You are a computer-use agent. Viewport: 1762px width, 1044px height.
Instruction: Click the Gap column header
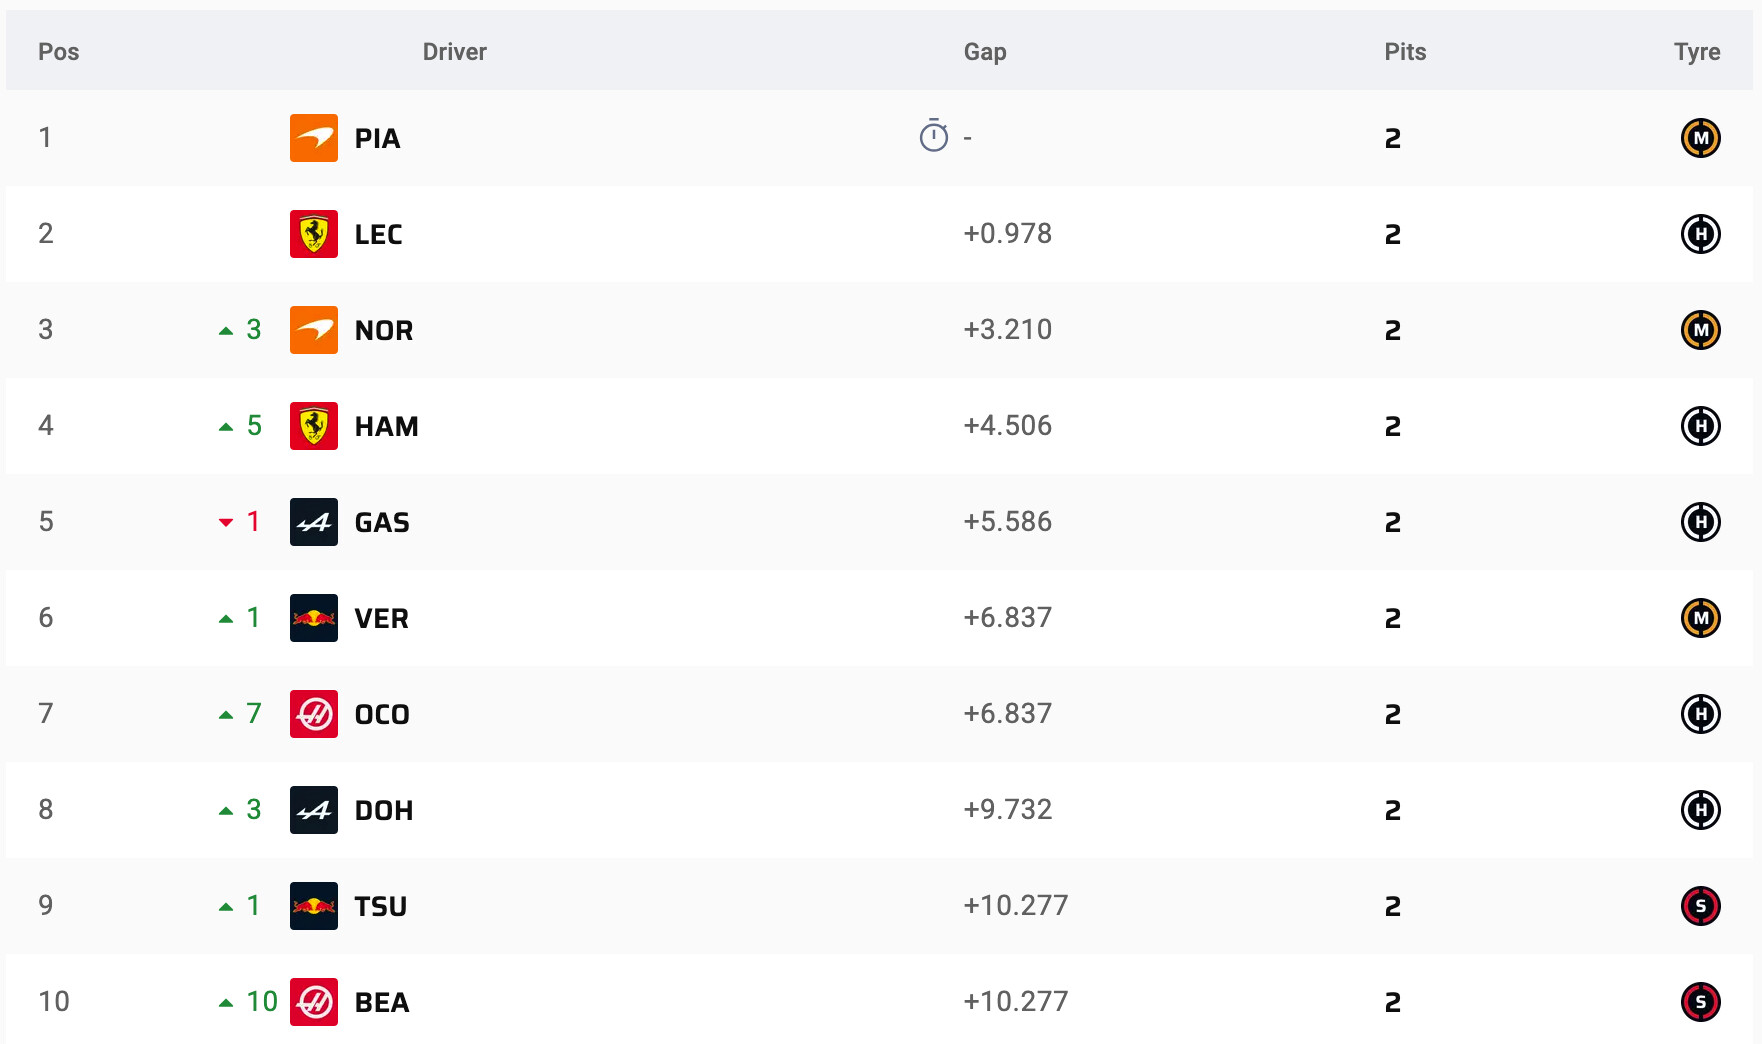985,52
